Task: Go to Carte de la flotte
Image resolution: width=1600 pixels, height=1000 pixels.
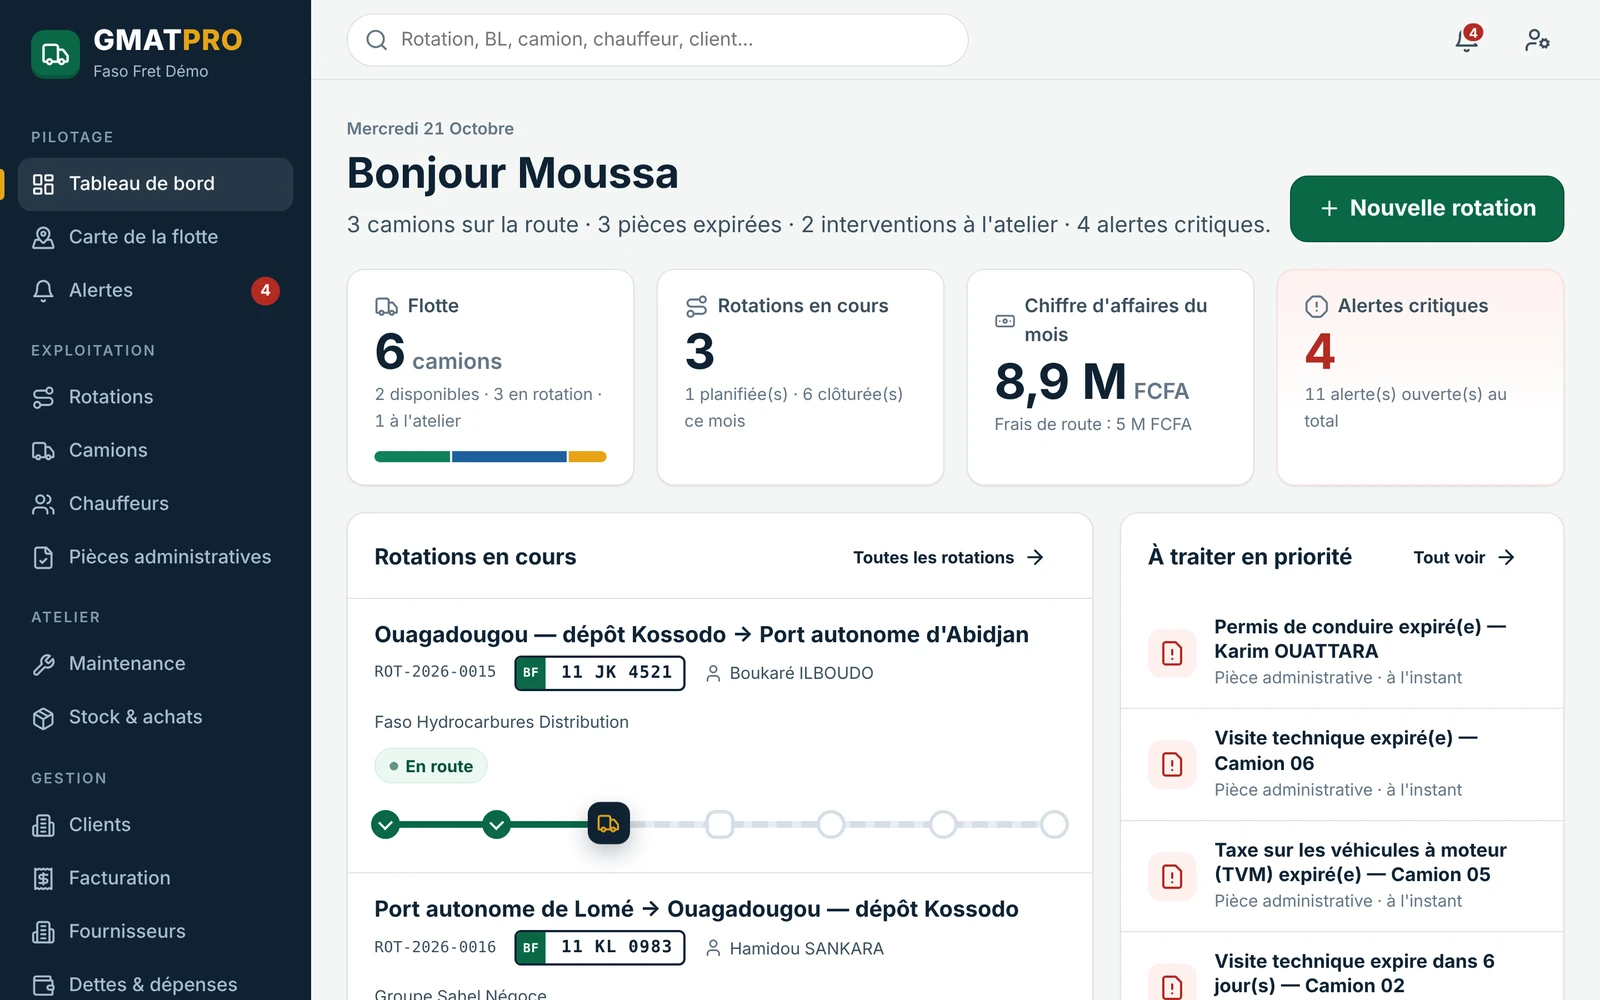Action: click(x=155, y=237)
